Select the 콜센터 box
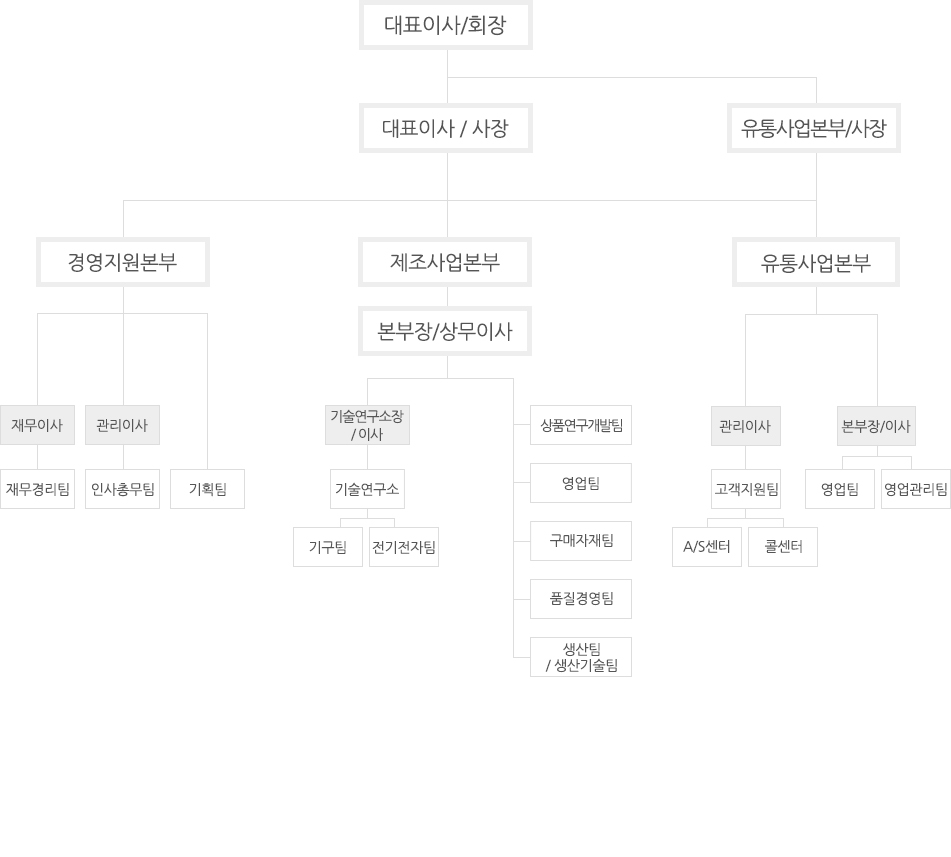 point(783,547)
